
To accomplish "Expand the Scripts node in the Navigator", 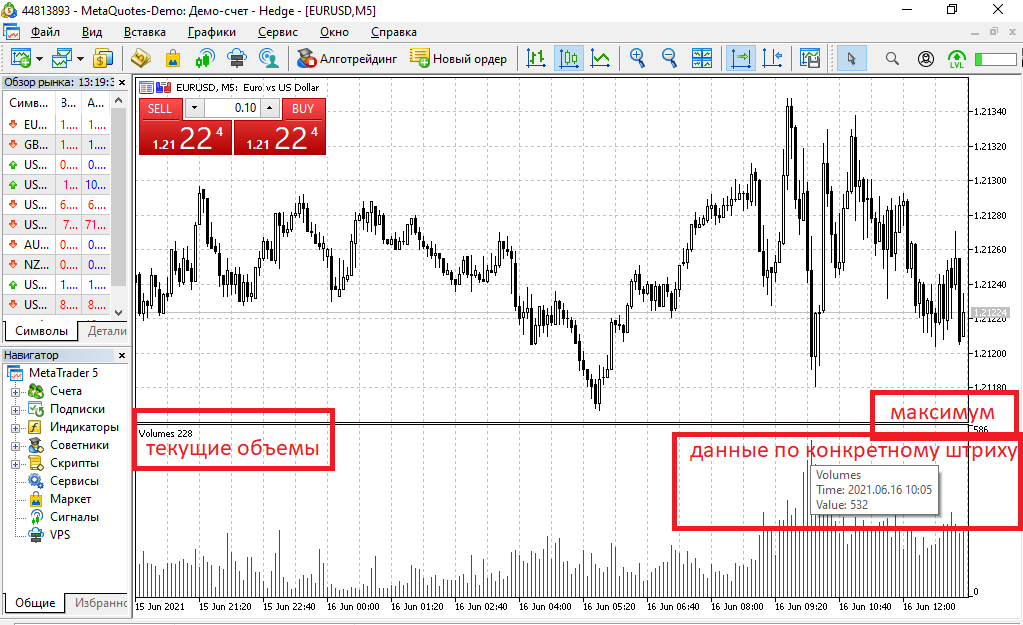I will pyautogui.click(x=16, y=463).
